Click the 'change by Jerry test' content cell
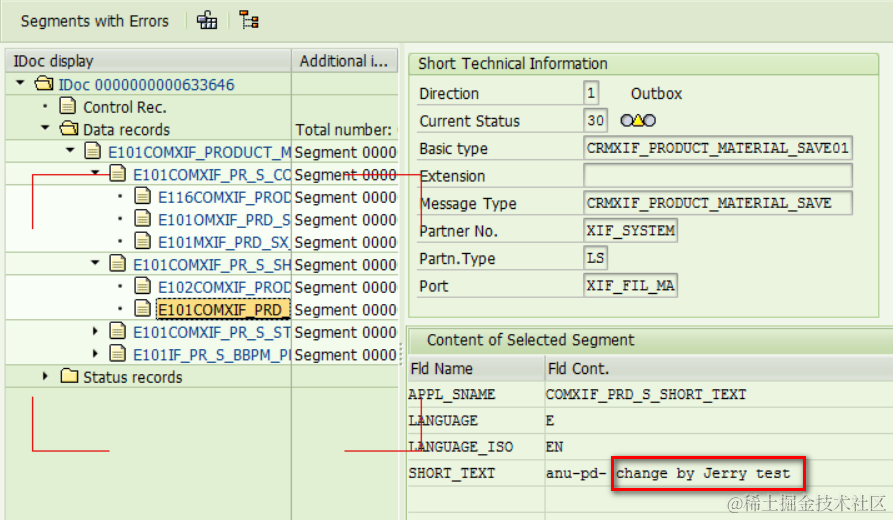The width and height of the screenshot is (893, 520). coord(704,473)
